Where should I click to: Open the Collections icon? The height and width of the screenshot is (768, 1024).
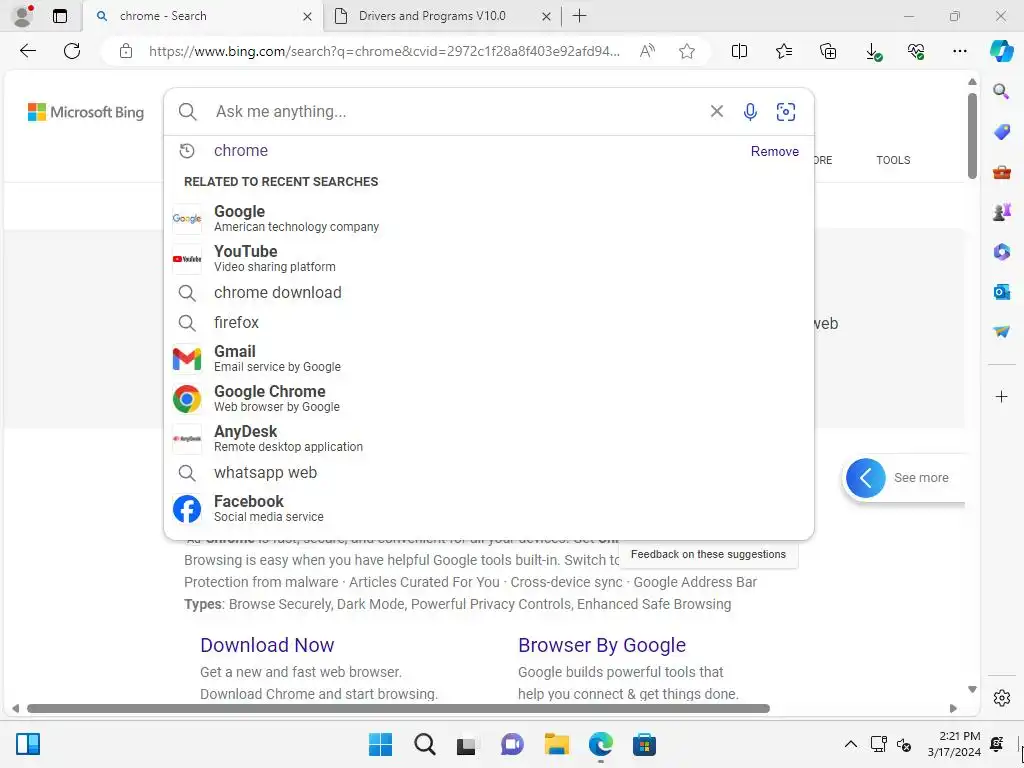827,51
